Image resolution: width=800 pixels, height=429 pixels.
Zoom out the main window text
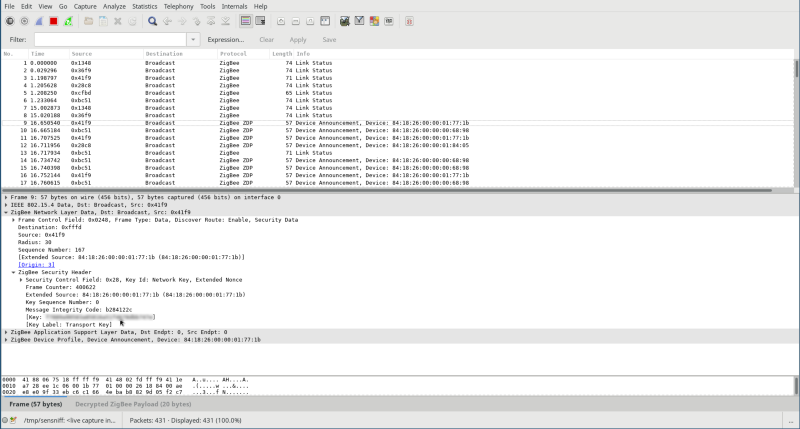[295, 21]
